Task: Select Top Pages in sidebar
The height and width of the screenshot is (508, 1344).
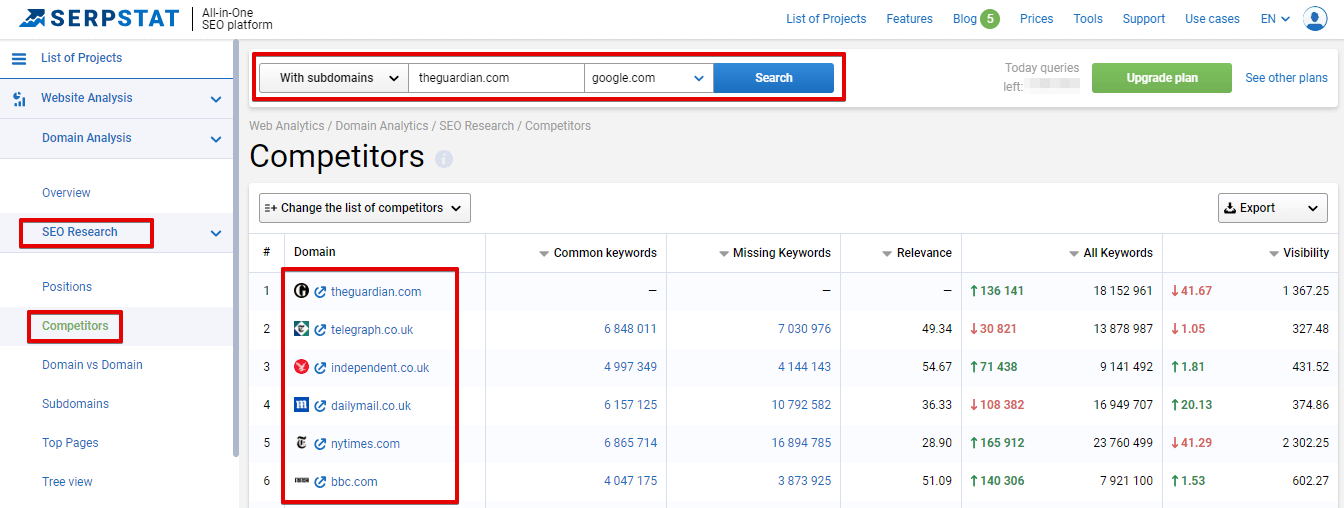Action: click(x=70, y=443)
